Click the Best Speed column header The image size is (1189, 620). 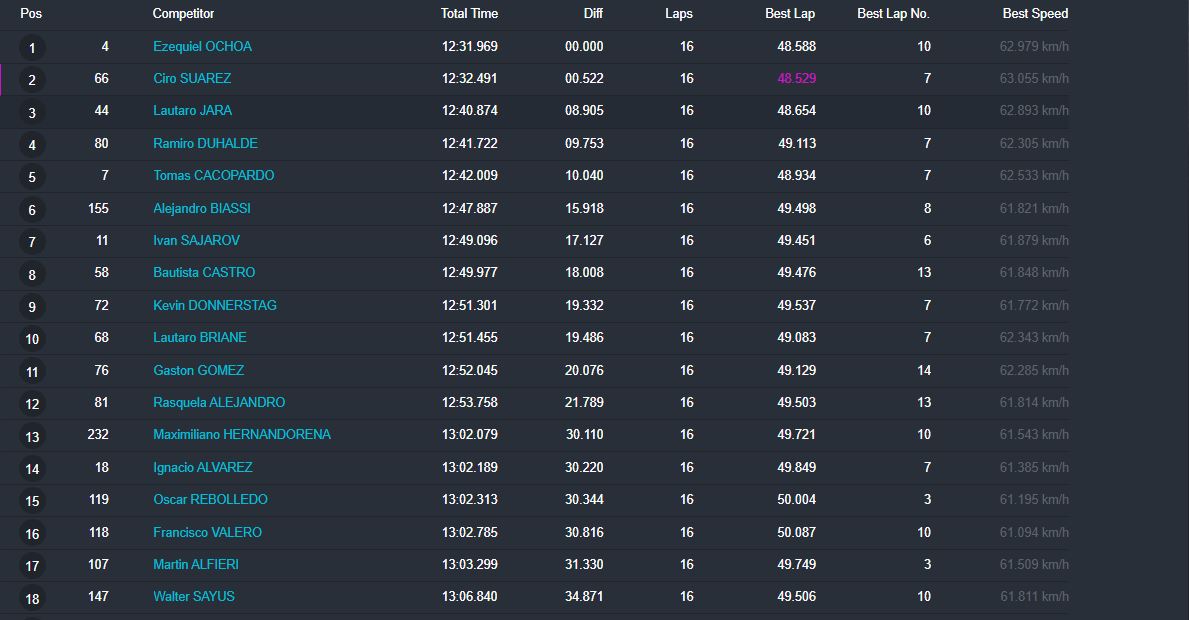(1035, 14)
